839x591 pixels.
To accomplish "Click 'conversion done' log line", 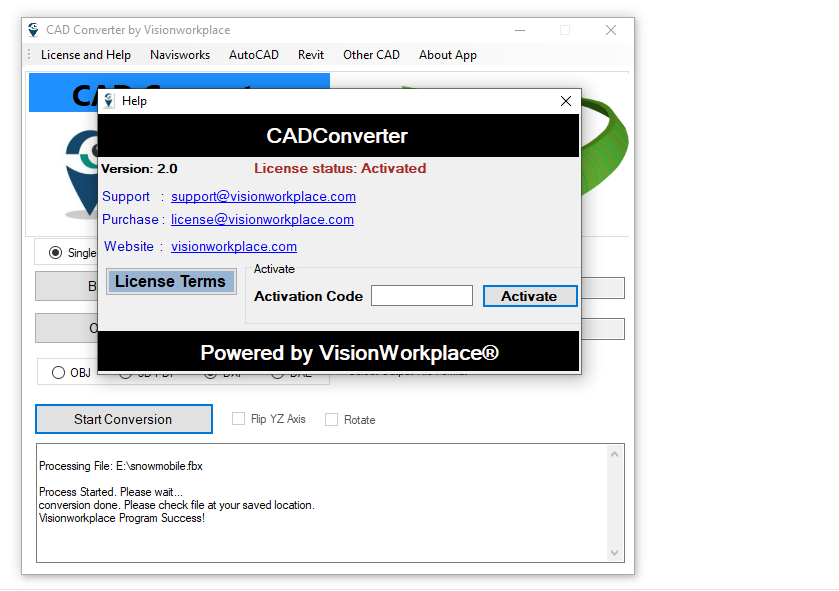I will click(177, 505).
